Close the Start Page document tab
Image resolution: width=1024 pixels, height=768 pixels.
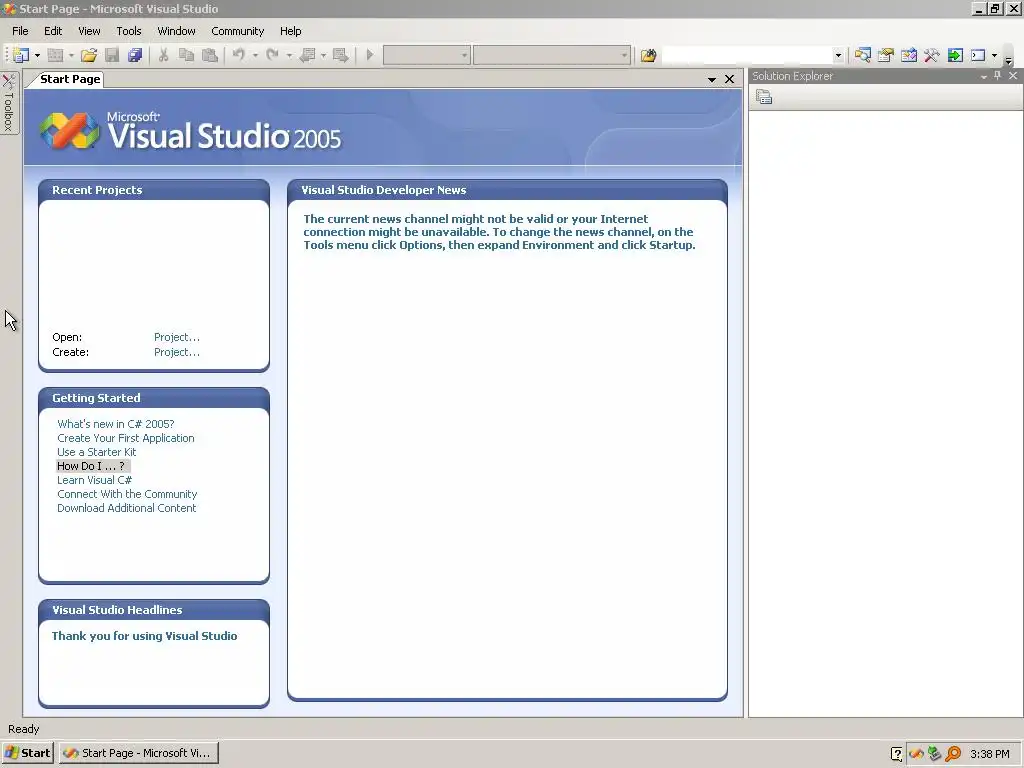click(x=729, y=79)
